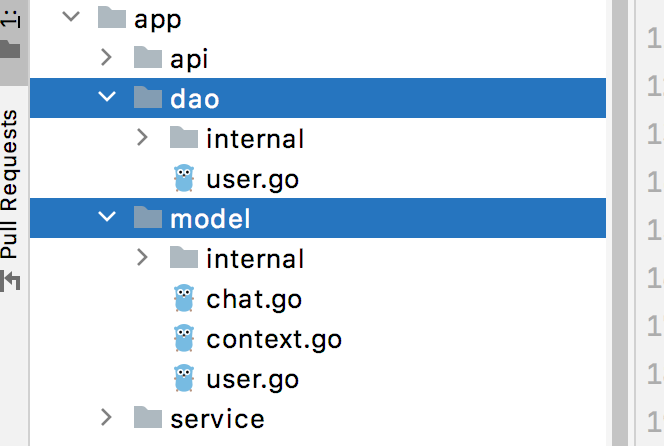Collapse the app folder chevron
The image size is (664, 446).
coord(71,17)
